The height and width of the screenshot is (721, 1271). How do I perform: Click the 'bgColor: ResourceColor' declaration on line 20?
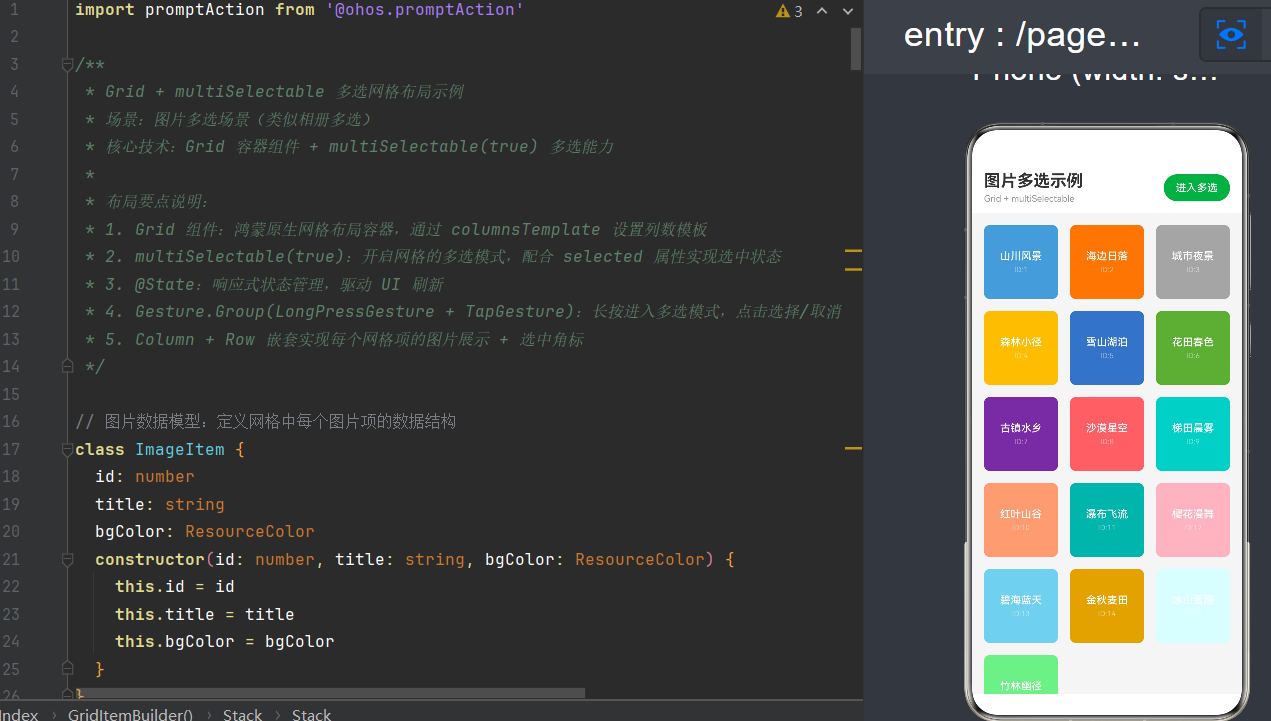(x=205, y=531)
